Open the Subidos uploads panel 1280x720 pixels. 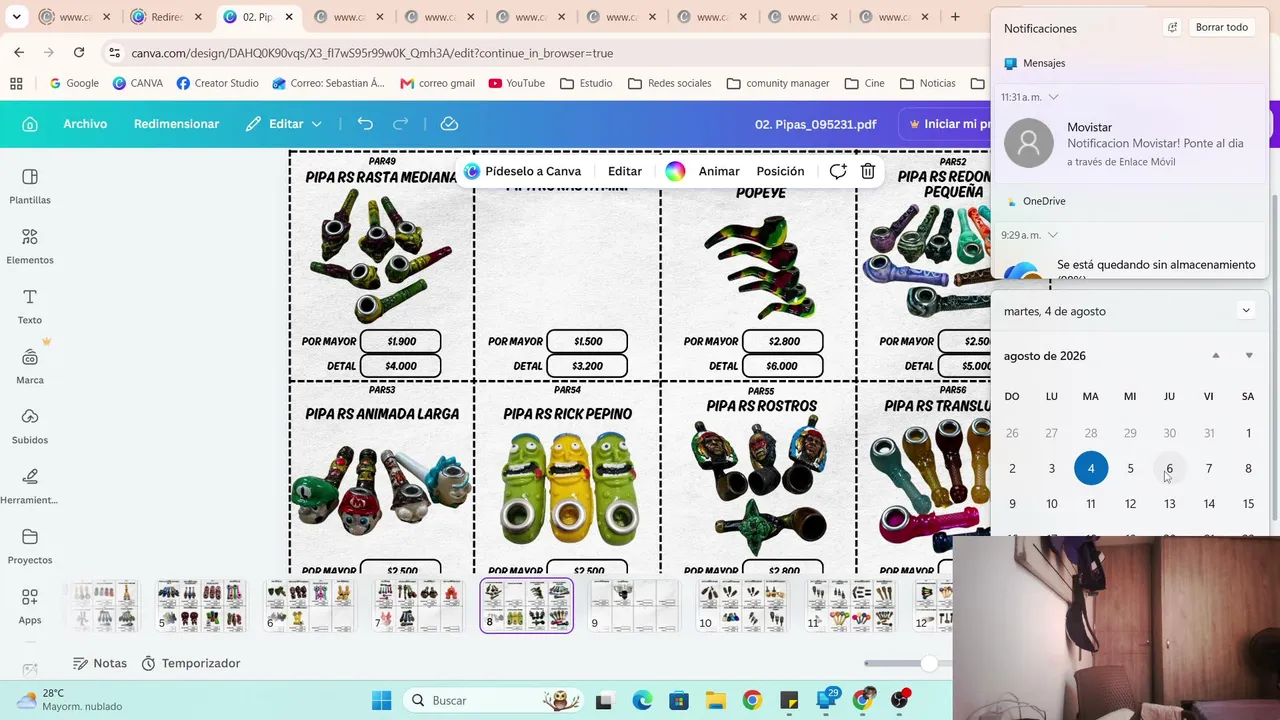click(30, 426)
